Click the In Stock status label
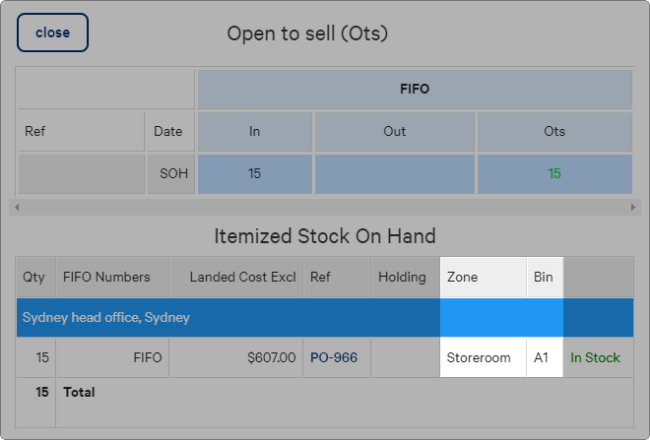This screenshot has width=650, height=440. [595, 357]
